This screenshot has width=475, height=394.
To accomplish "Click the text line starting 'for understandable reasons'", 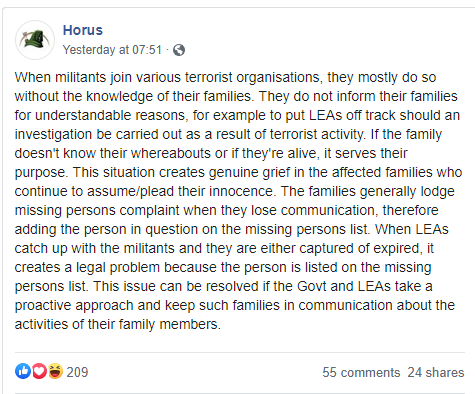I will (237, 115).
